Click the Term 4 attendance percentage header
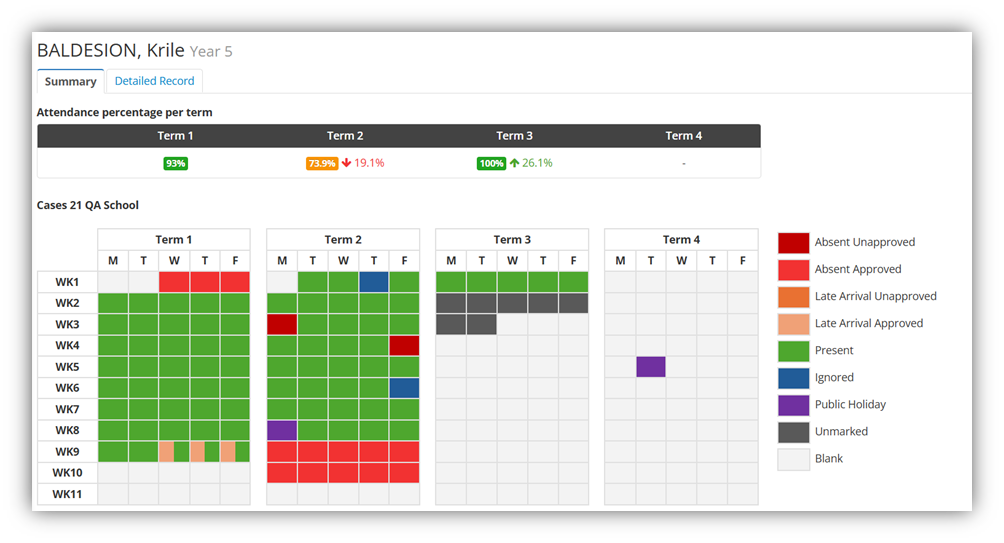Screen dimensions: 1004x543 coord(684,136)
